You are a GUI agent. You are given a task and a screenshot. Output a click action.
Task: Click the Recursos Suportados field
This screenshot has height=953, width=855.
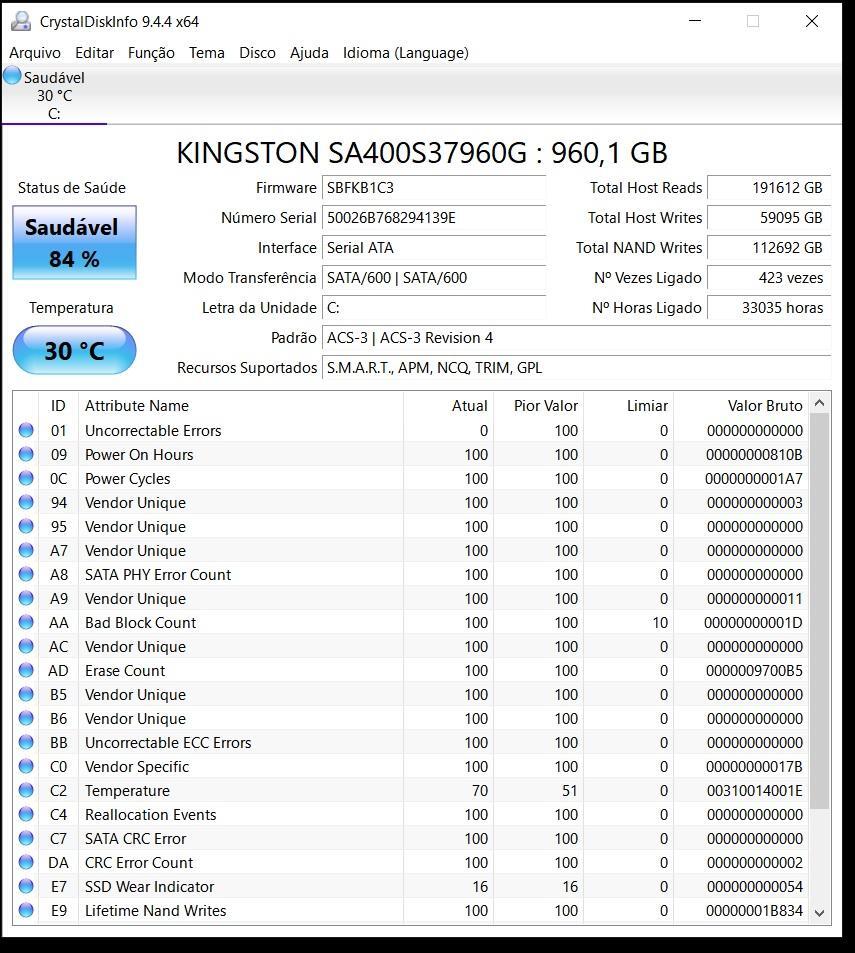click(576, 368)
